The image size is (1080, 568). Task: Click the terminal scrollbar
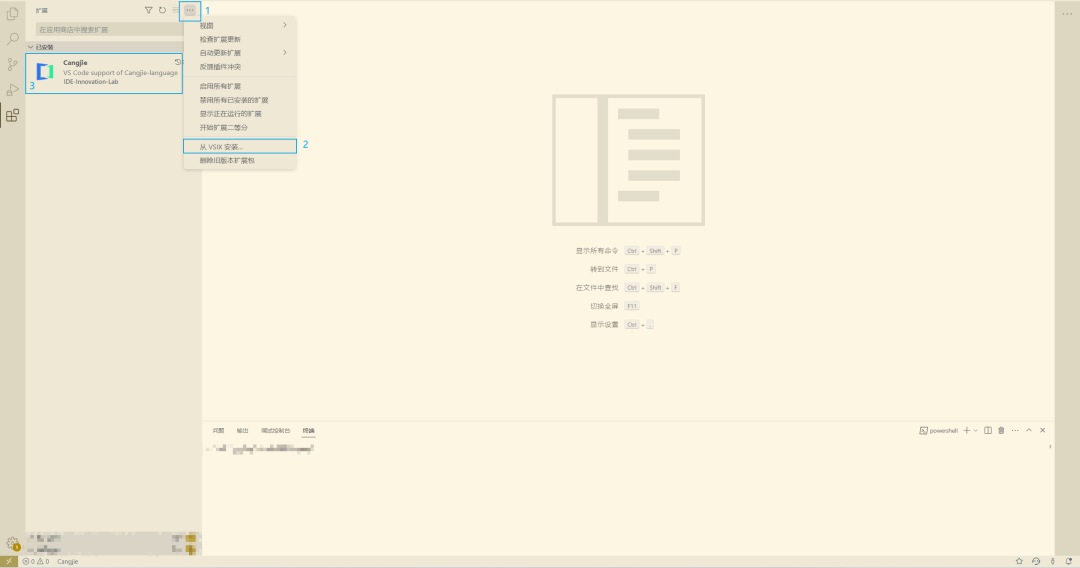click(x=1050, y=448)
